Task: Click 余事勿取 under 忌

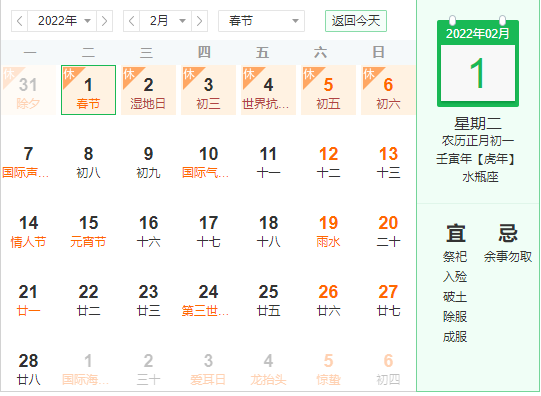Action: point(508,257)
